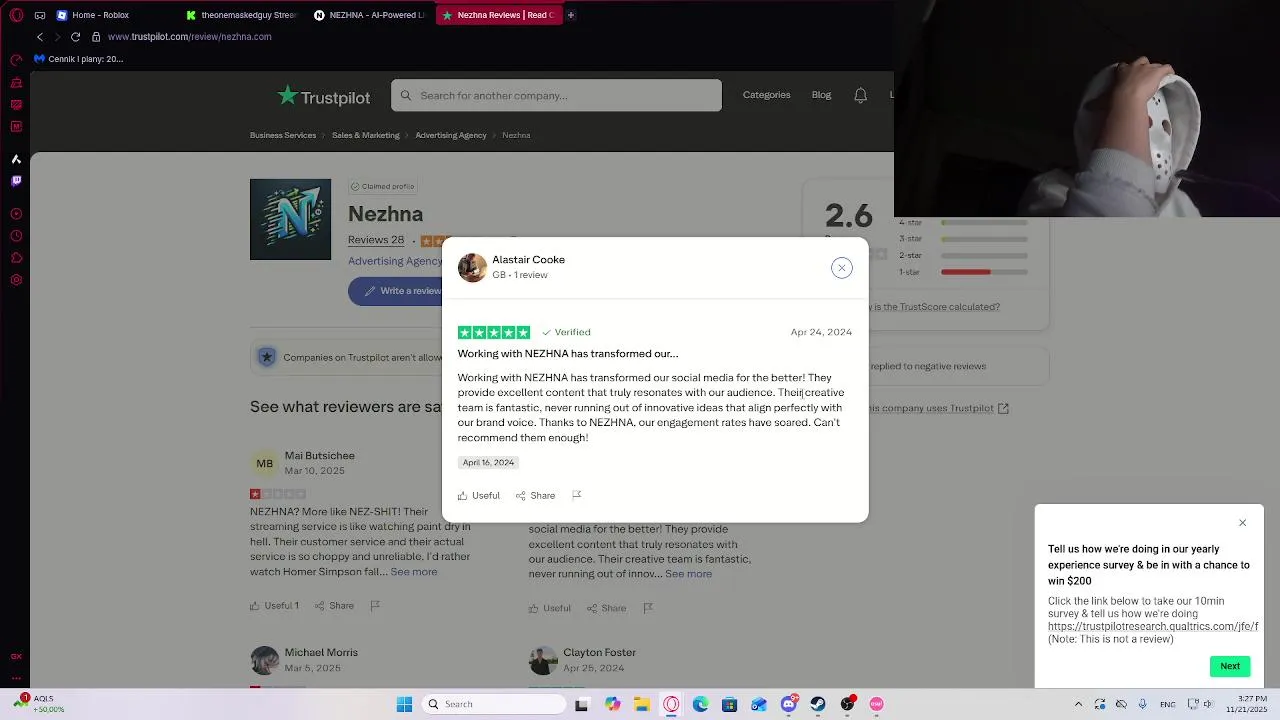Go to Advertising Agency breadcrumb
This screenshot has width=1280, height=720.
click(451, 135)
